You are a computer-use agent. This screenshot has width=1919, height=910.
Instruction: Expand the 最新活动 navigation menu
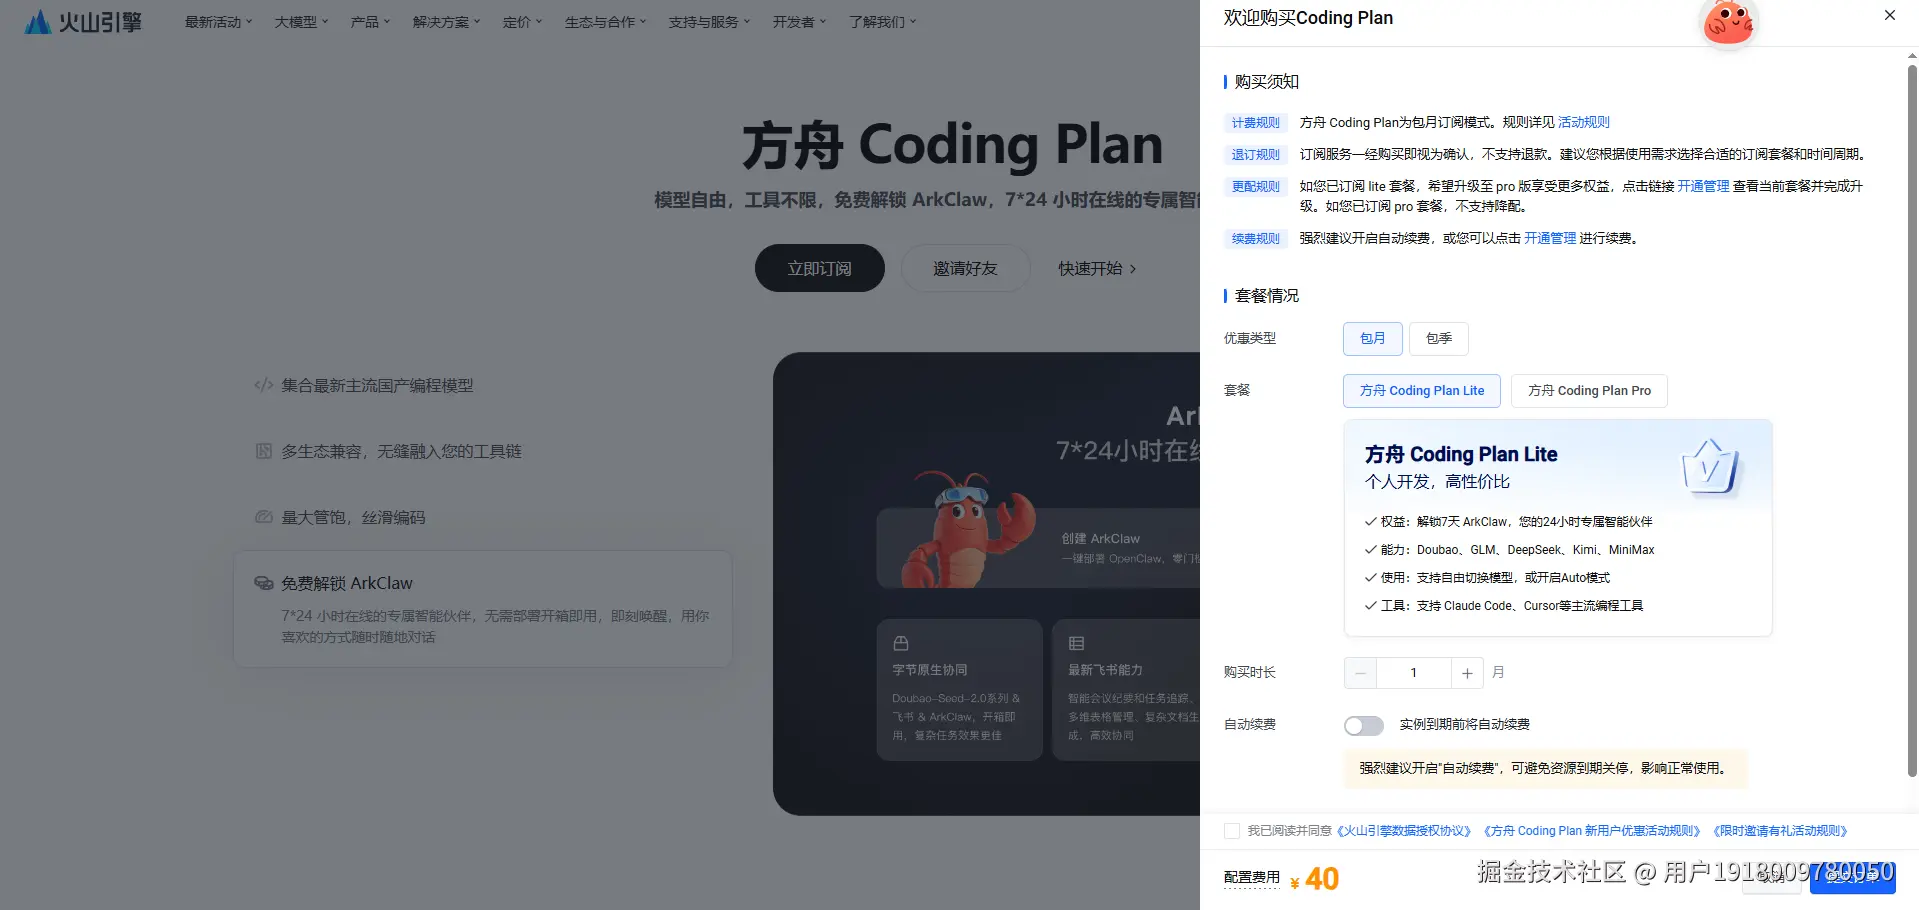tap(218, 22)
